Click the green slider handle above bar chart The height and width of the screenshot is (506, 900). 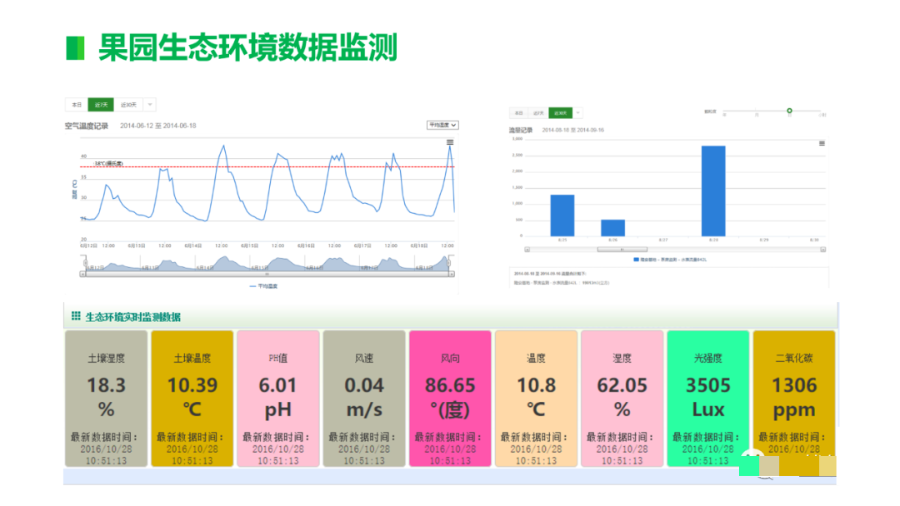tap(789, 110)
